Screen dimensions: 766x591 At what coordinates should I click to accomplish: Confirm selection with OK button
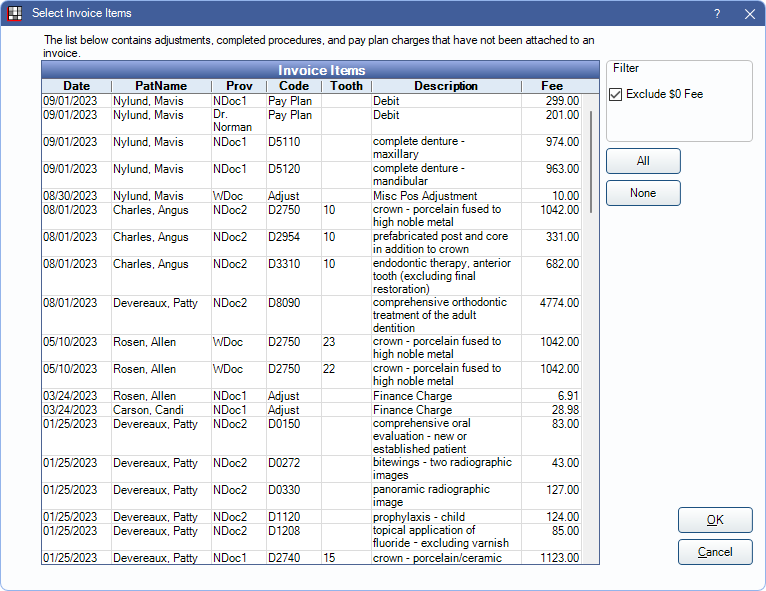pyautogui.click(x=714, y=520)
